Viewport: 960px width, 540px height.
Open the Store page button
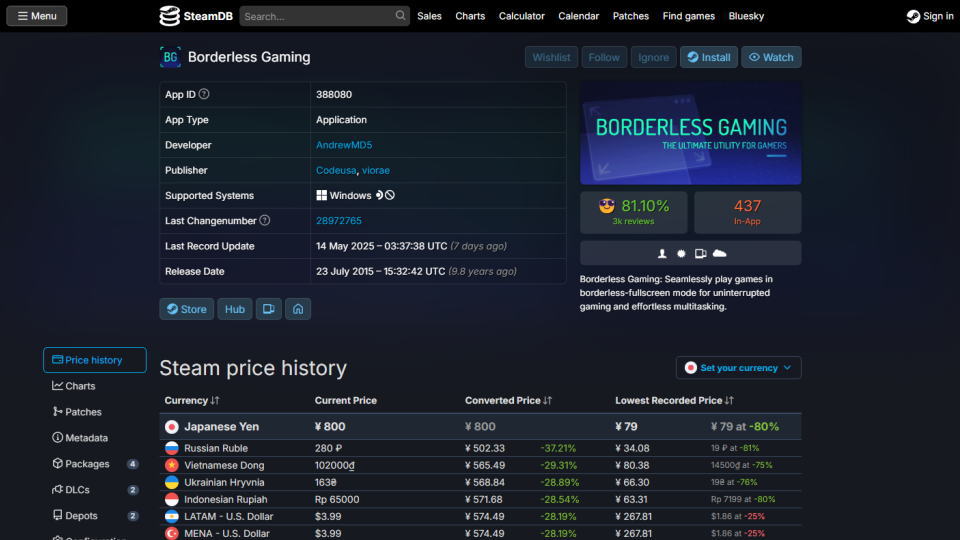[x=187, y=309]
